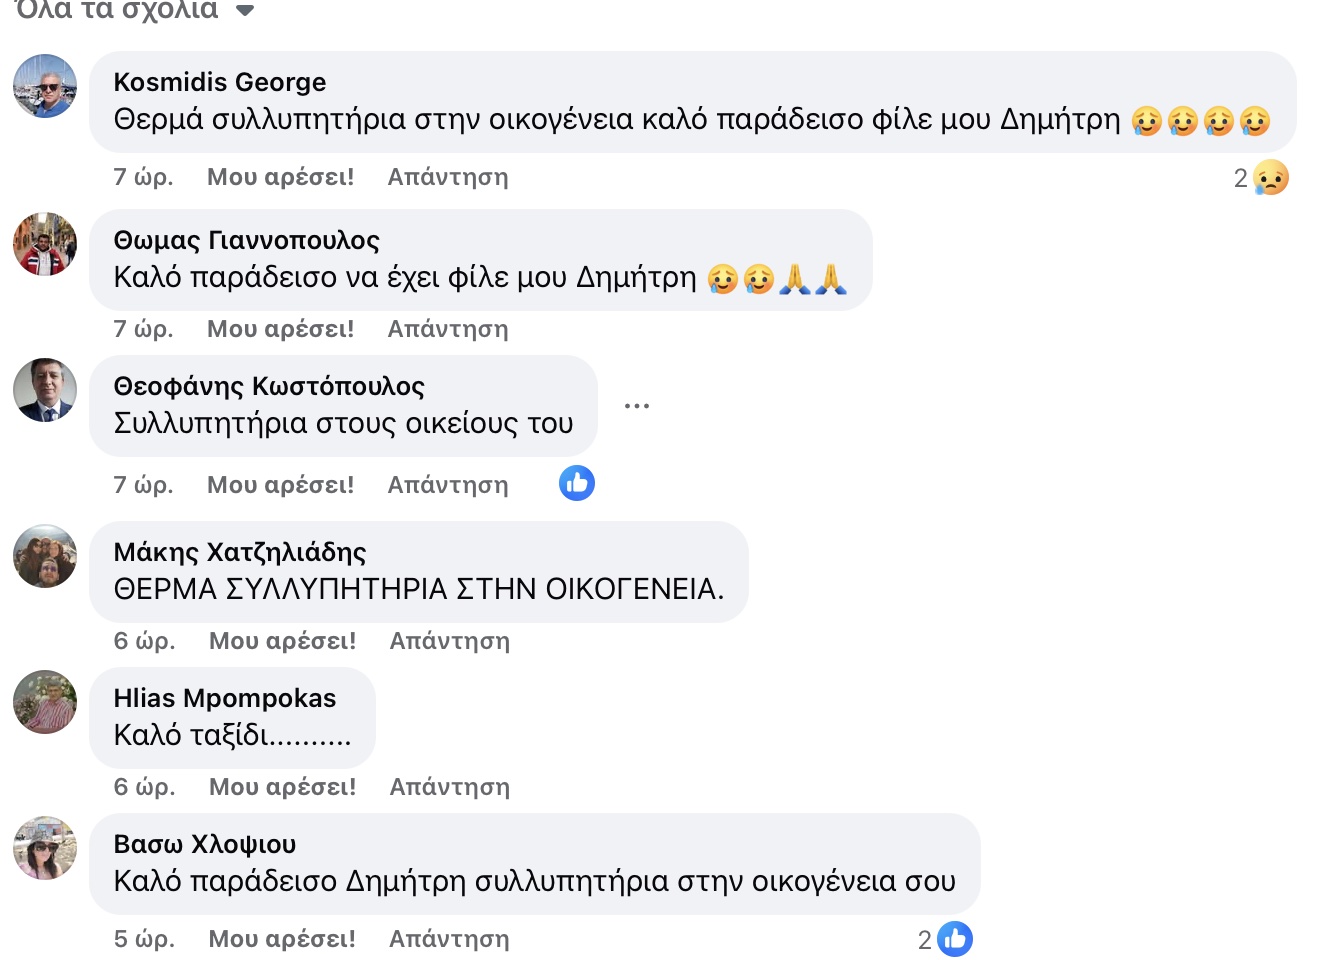This screenshot has height=960, width=1336.
Task: Click Hlias Mpompokas avatar image
Action: coord(45,702)
